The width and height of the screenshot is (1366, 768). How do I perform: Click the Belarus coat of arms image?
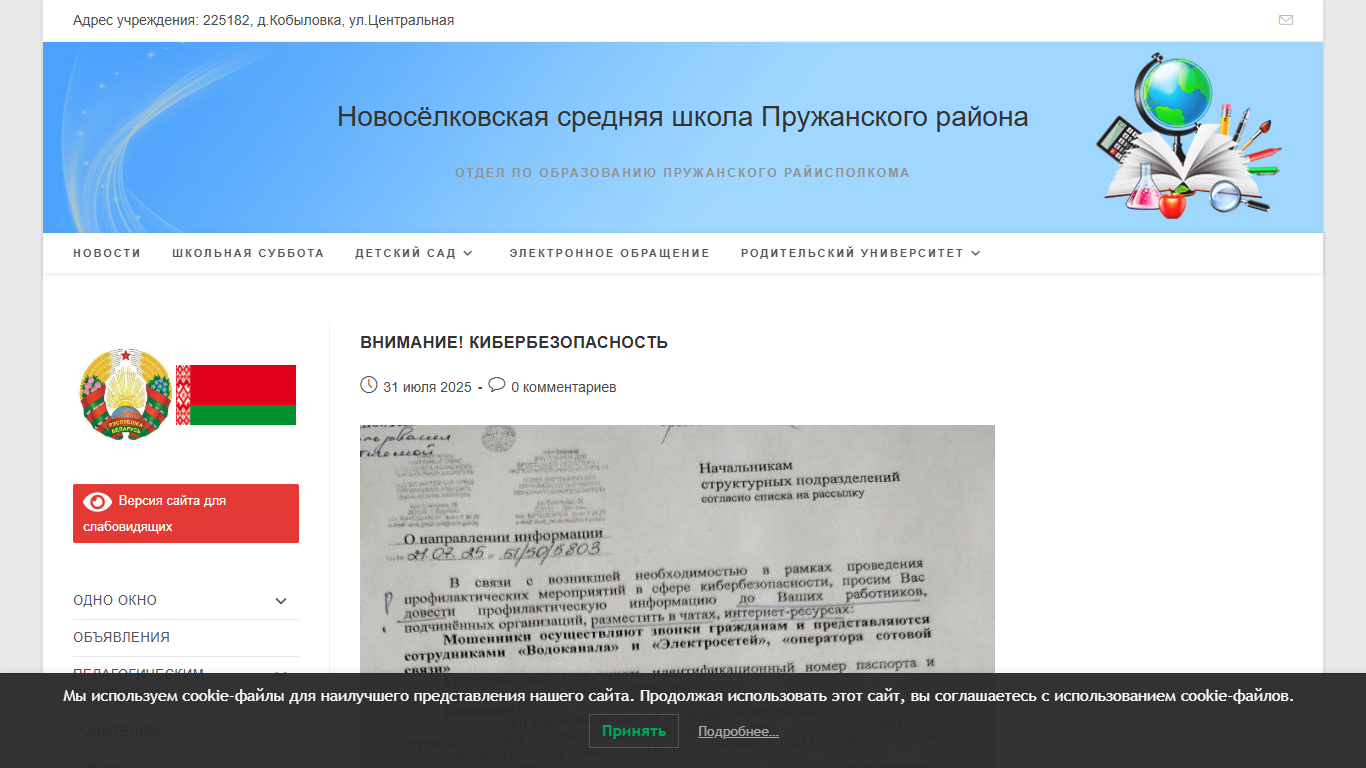[126, 393]
